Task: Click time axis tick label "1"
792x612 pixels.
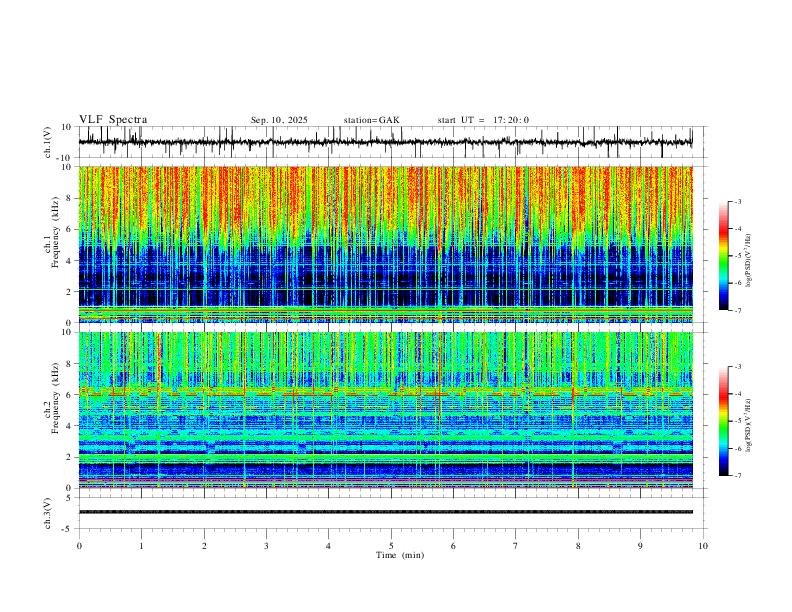Action: (141, 546)
